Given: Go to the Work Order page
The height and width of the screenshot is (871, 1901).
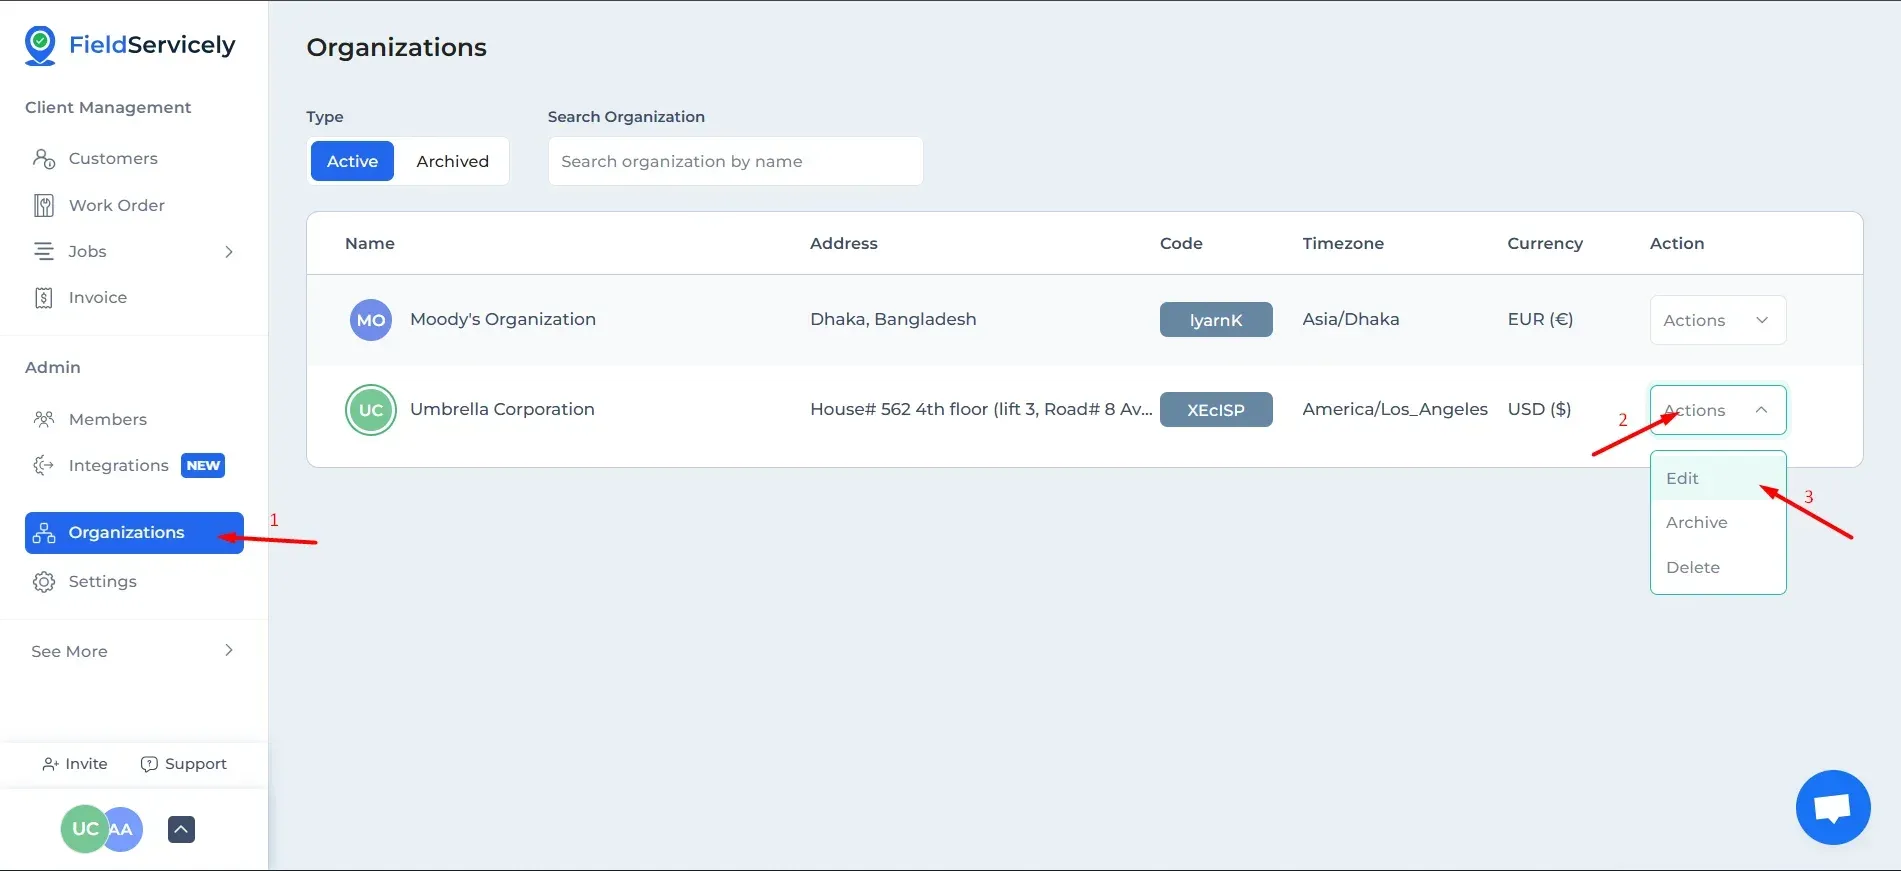Looking at the screenshot, I should point(116,205).
